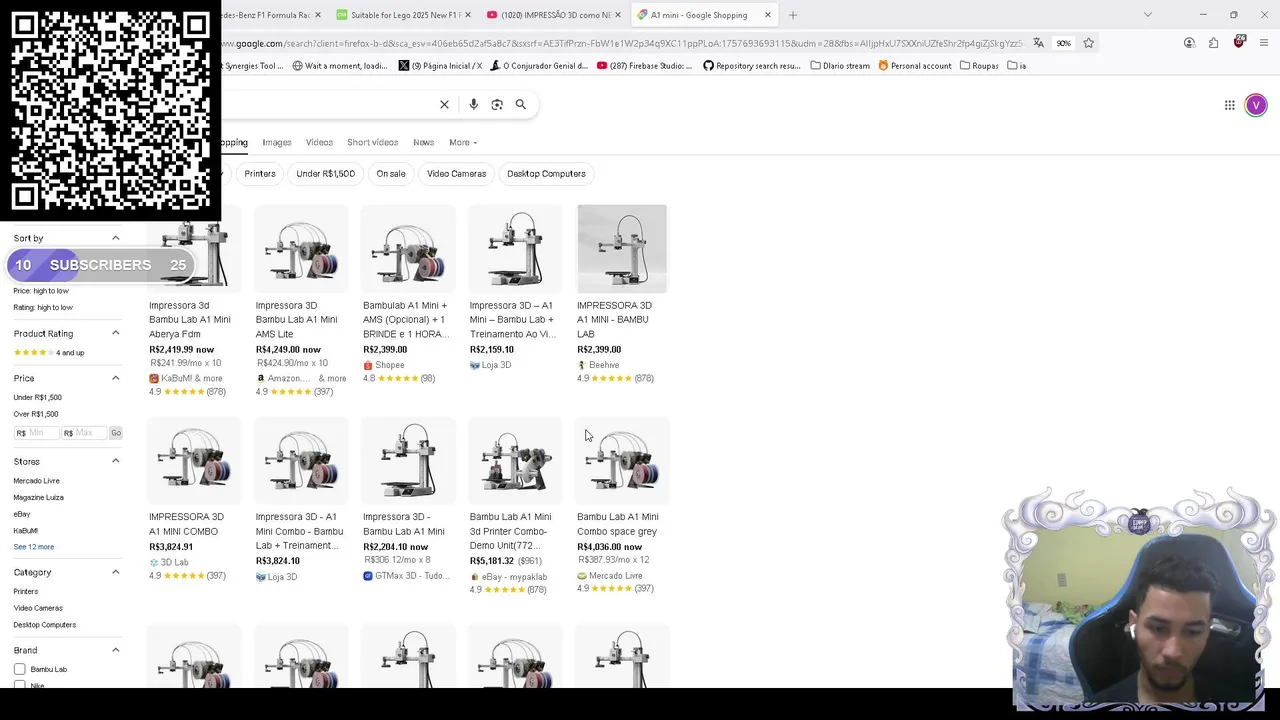This screenshot has width=1280, height=720.
Task: Open a new browser tab
Action: pos(793,15)
